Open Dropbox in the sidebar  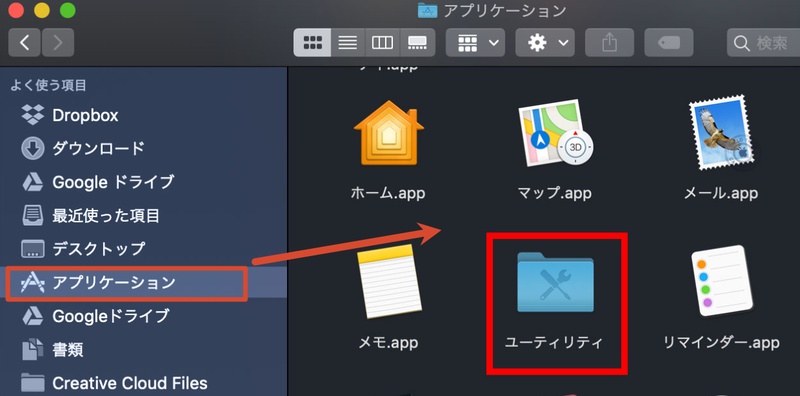(x=144, y=115)
